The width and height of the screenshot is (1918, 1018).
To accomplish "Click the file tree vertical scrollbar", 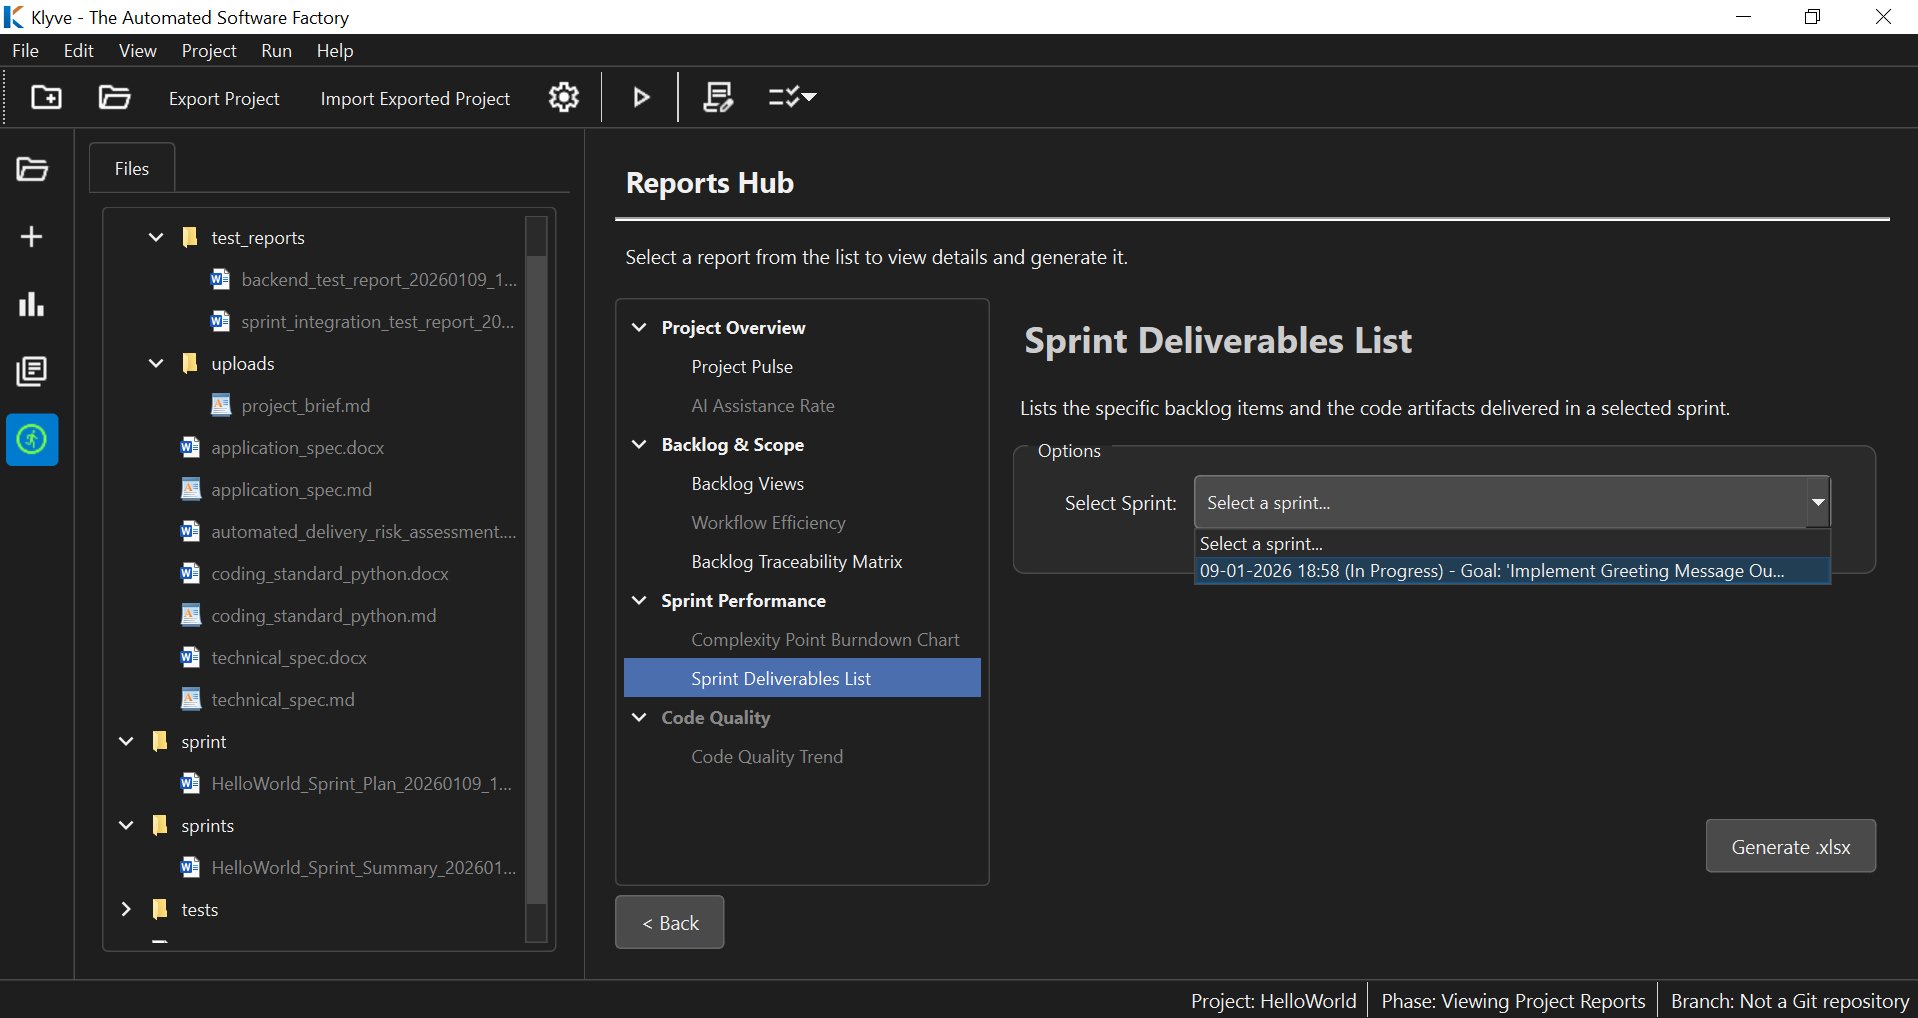I will (537, 580).
